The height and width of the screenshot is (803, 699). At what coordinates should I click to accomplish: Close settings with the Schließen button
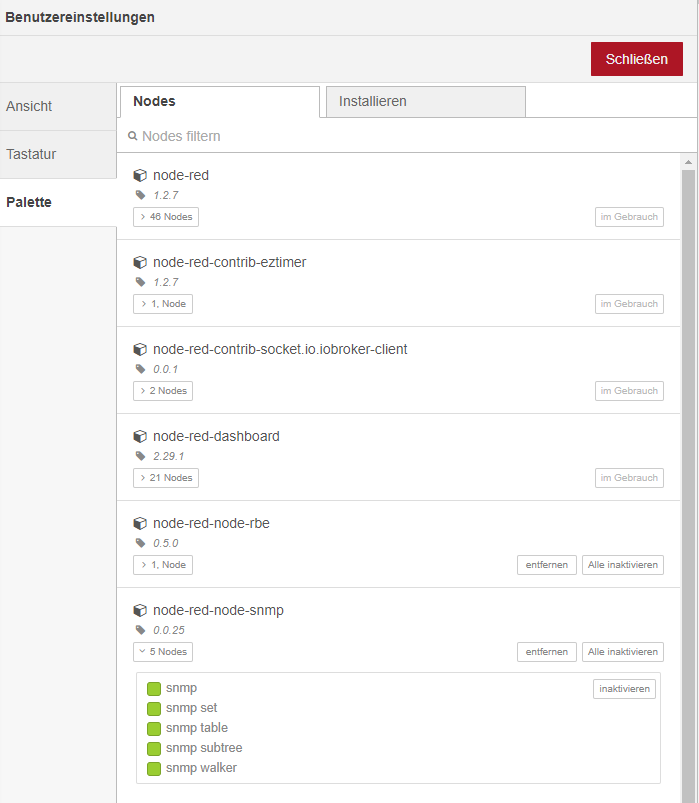[637, 59]
